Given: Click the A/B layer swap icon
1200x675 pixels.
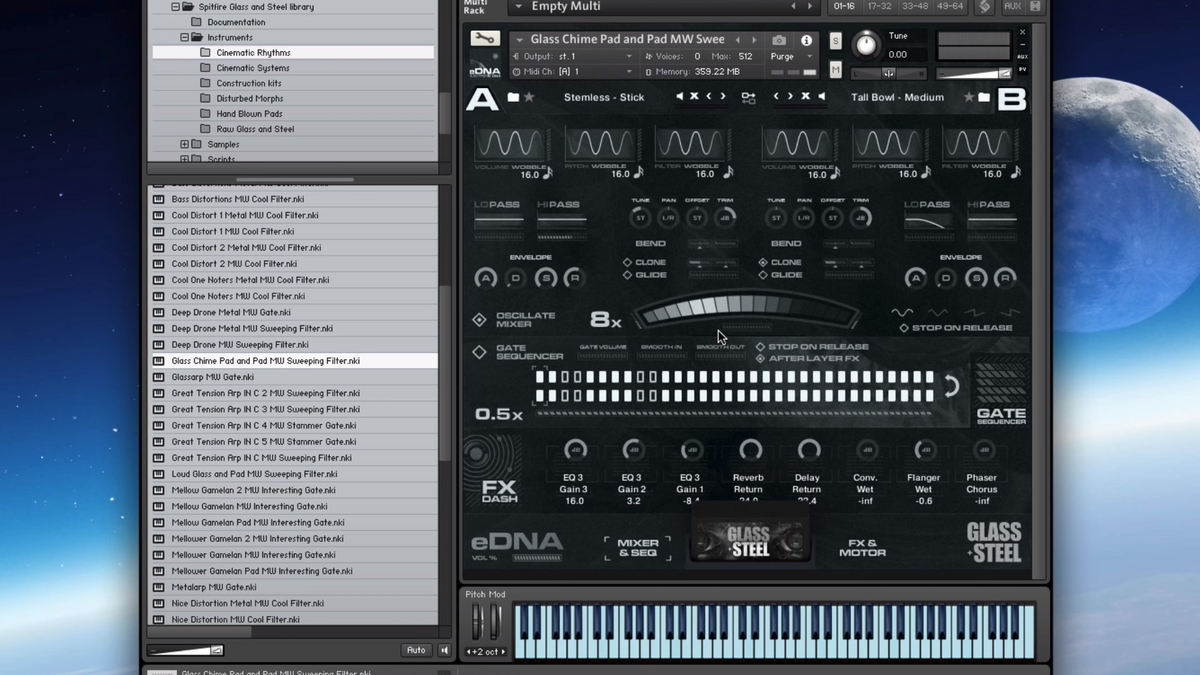Looking at the screenshot, I should (748, 97).
